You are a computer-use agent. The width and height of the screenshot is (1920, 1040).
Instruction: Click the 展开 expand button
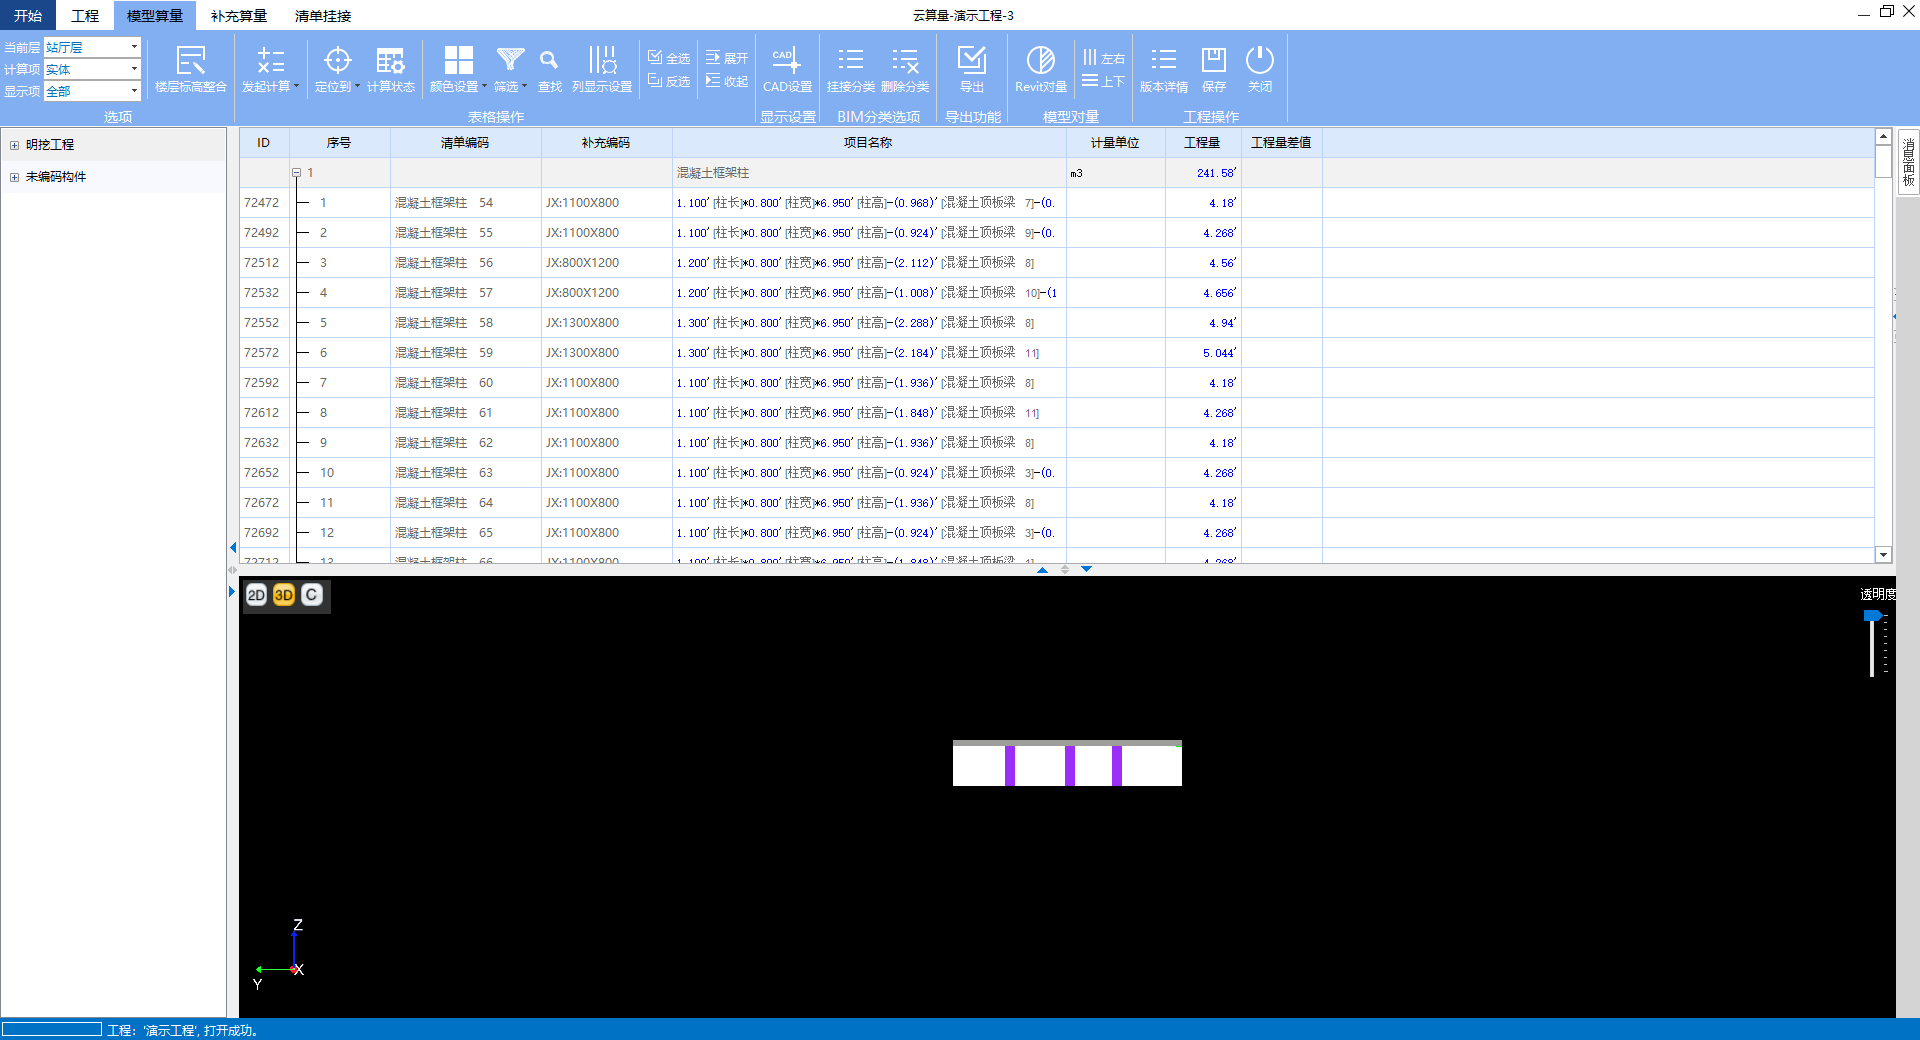(x=727, y=58)
